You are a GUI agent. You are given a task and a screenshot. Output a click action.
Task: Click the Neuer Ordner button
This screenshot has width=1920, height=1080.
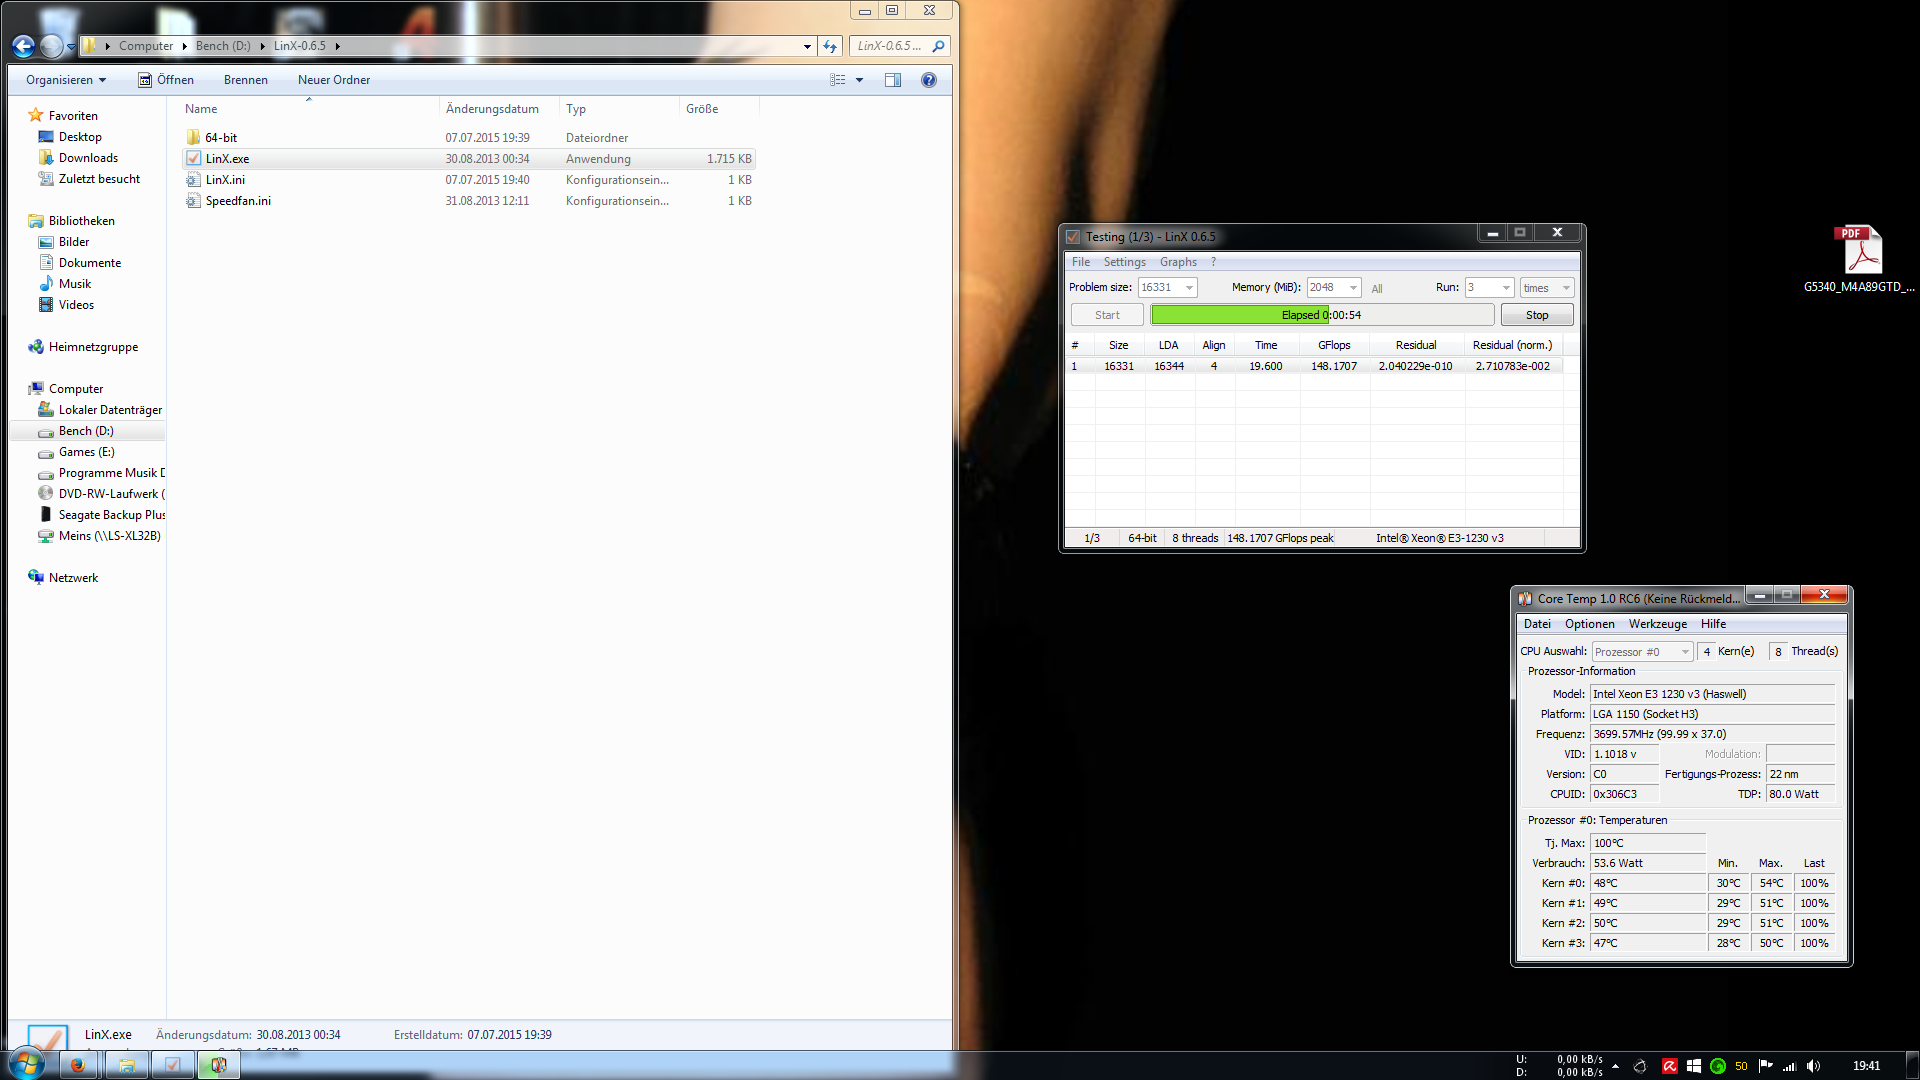coord(334,80)
